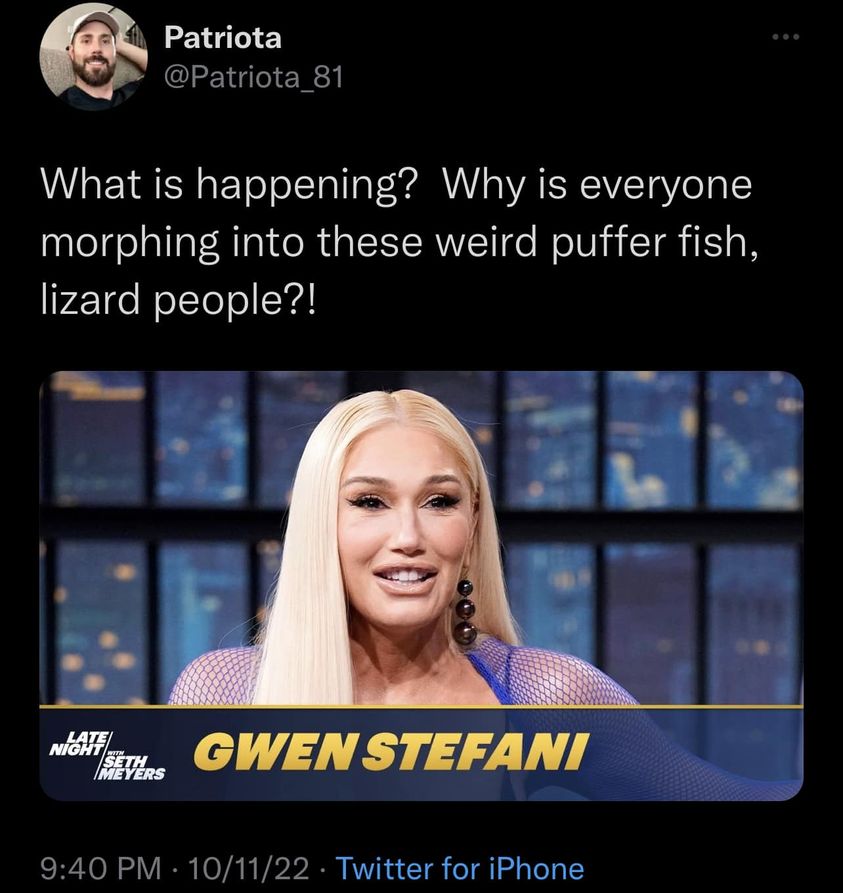Open the Twitter for iPhone source link
The image size is (843, 893).
[x=460, y=869]
